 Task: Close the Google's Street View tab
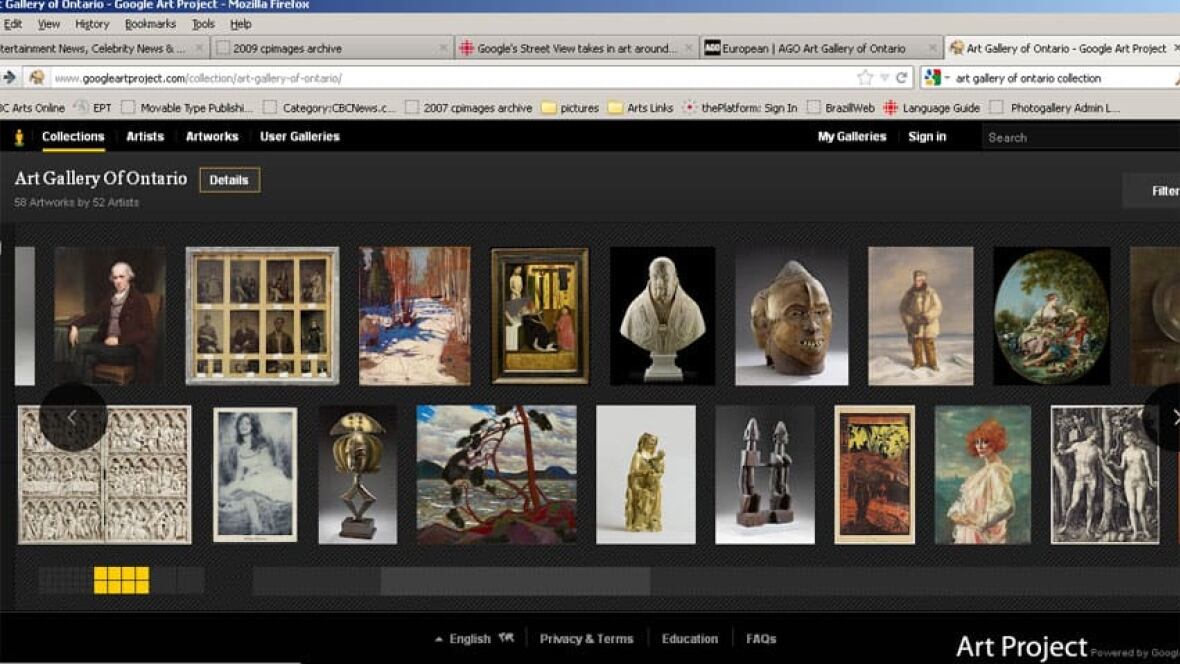[x=689, y=48]
